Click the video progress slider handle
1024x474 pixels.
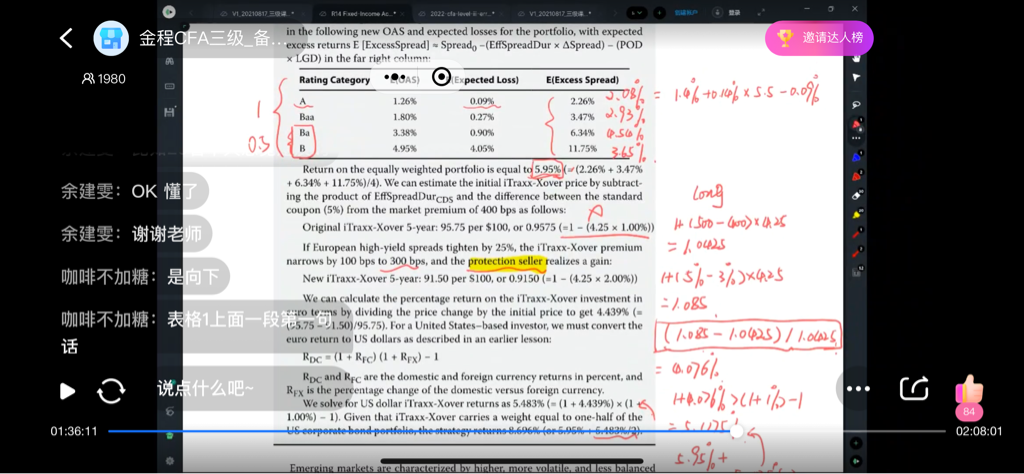click(737, 432)
